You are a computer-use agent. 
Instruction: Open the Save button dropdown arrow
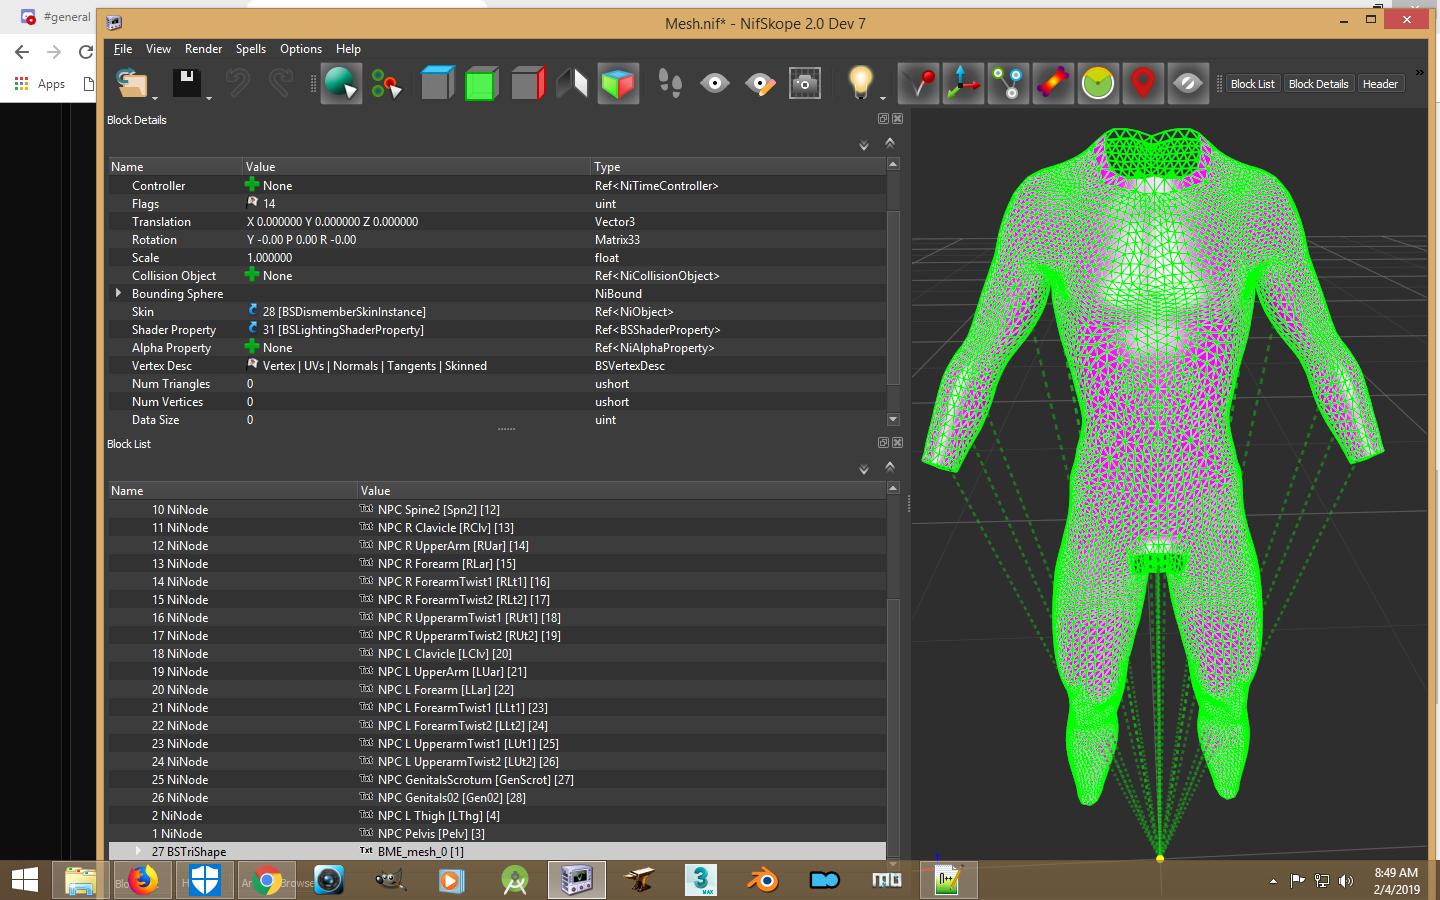point(208,98)
